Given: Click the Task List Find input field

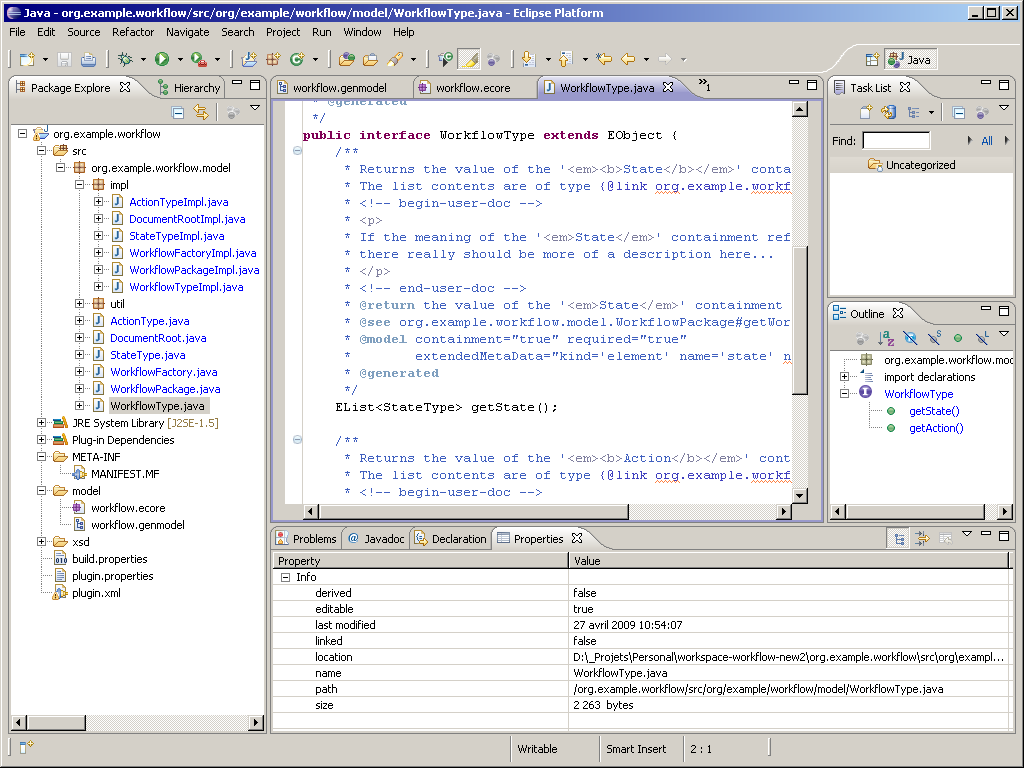Looking at the screenshot, I should [x=896, y=141].
